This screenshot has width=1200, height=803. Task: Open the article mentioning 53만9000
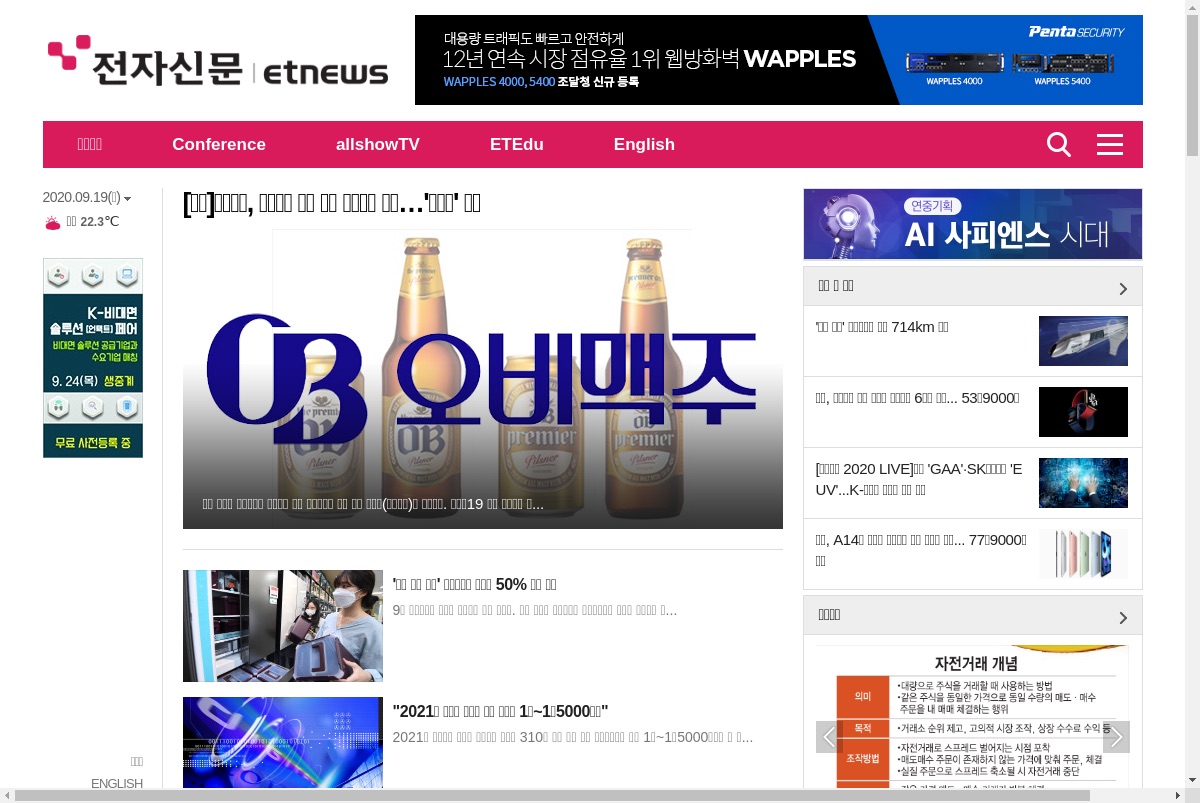pyautogui.click(x=918, y=398)
